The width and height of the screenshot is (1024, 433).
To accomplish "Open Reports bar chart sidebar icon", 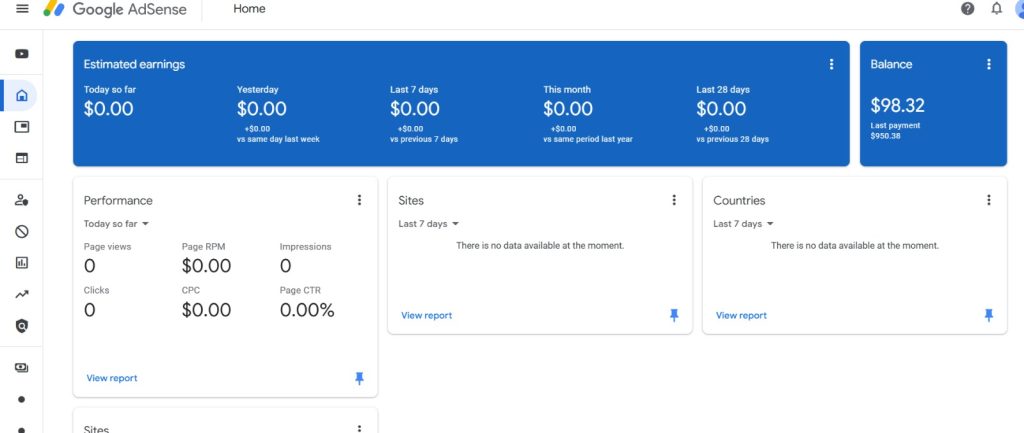I will click(x=21, y=263).
